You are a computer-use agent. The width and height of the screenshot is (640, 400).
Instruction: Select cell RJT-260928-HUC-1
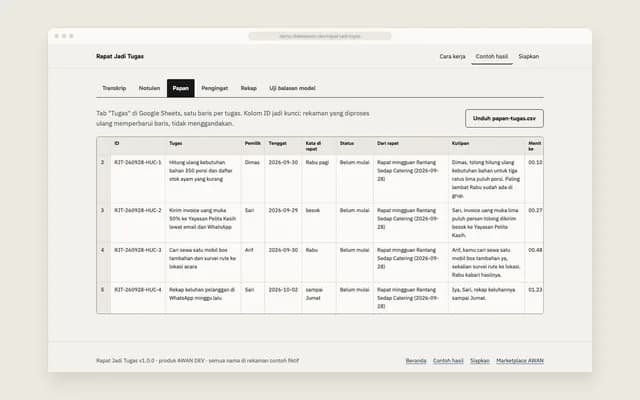coord(138,179)
